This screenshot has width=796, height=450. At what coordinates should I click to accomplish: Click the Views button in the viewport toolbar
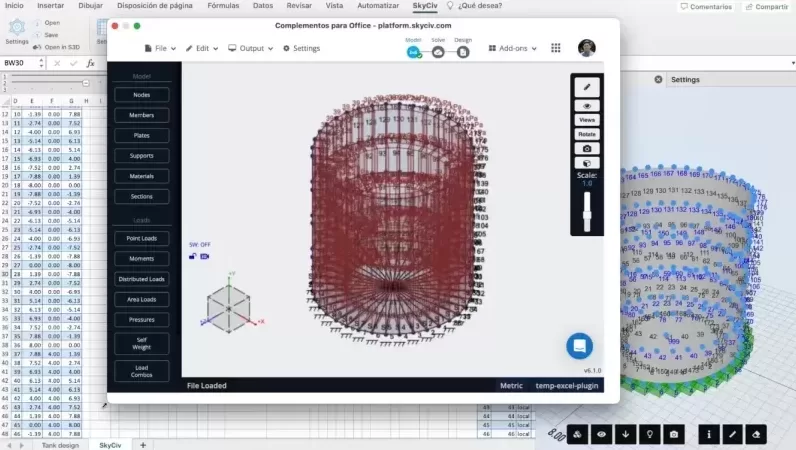coord(587,120)
